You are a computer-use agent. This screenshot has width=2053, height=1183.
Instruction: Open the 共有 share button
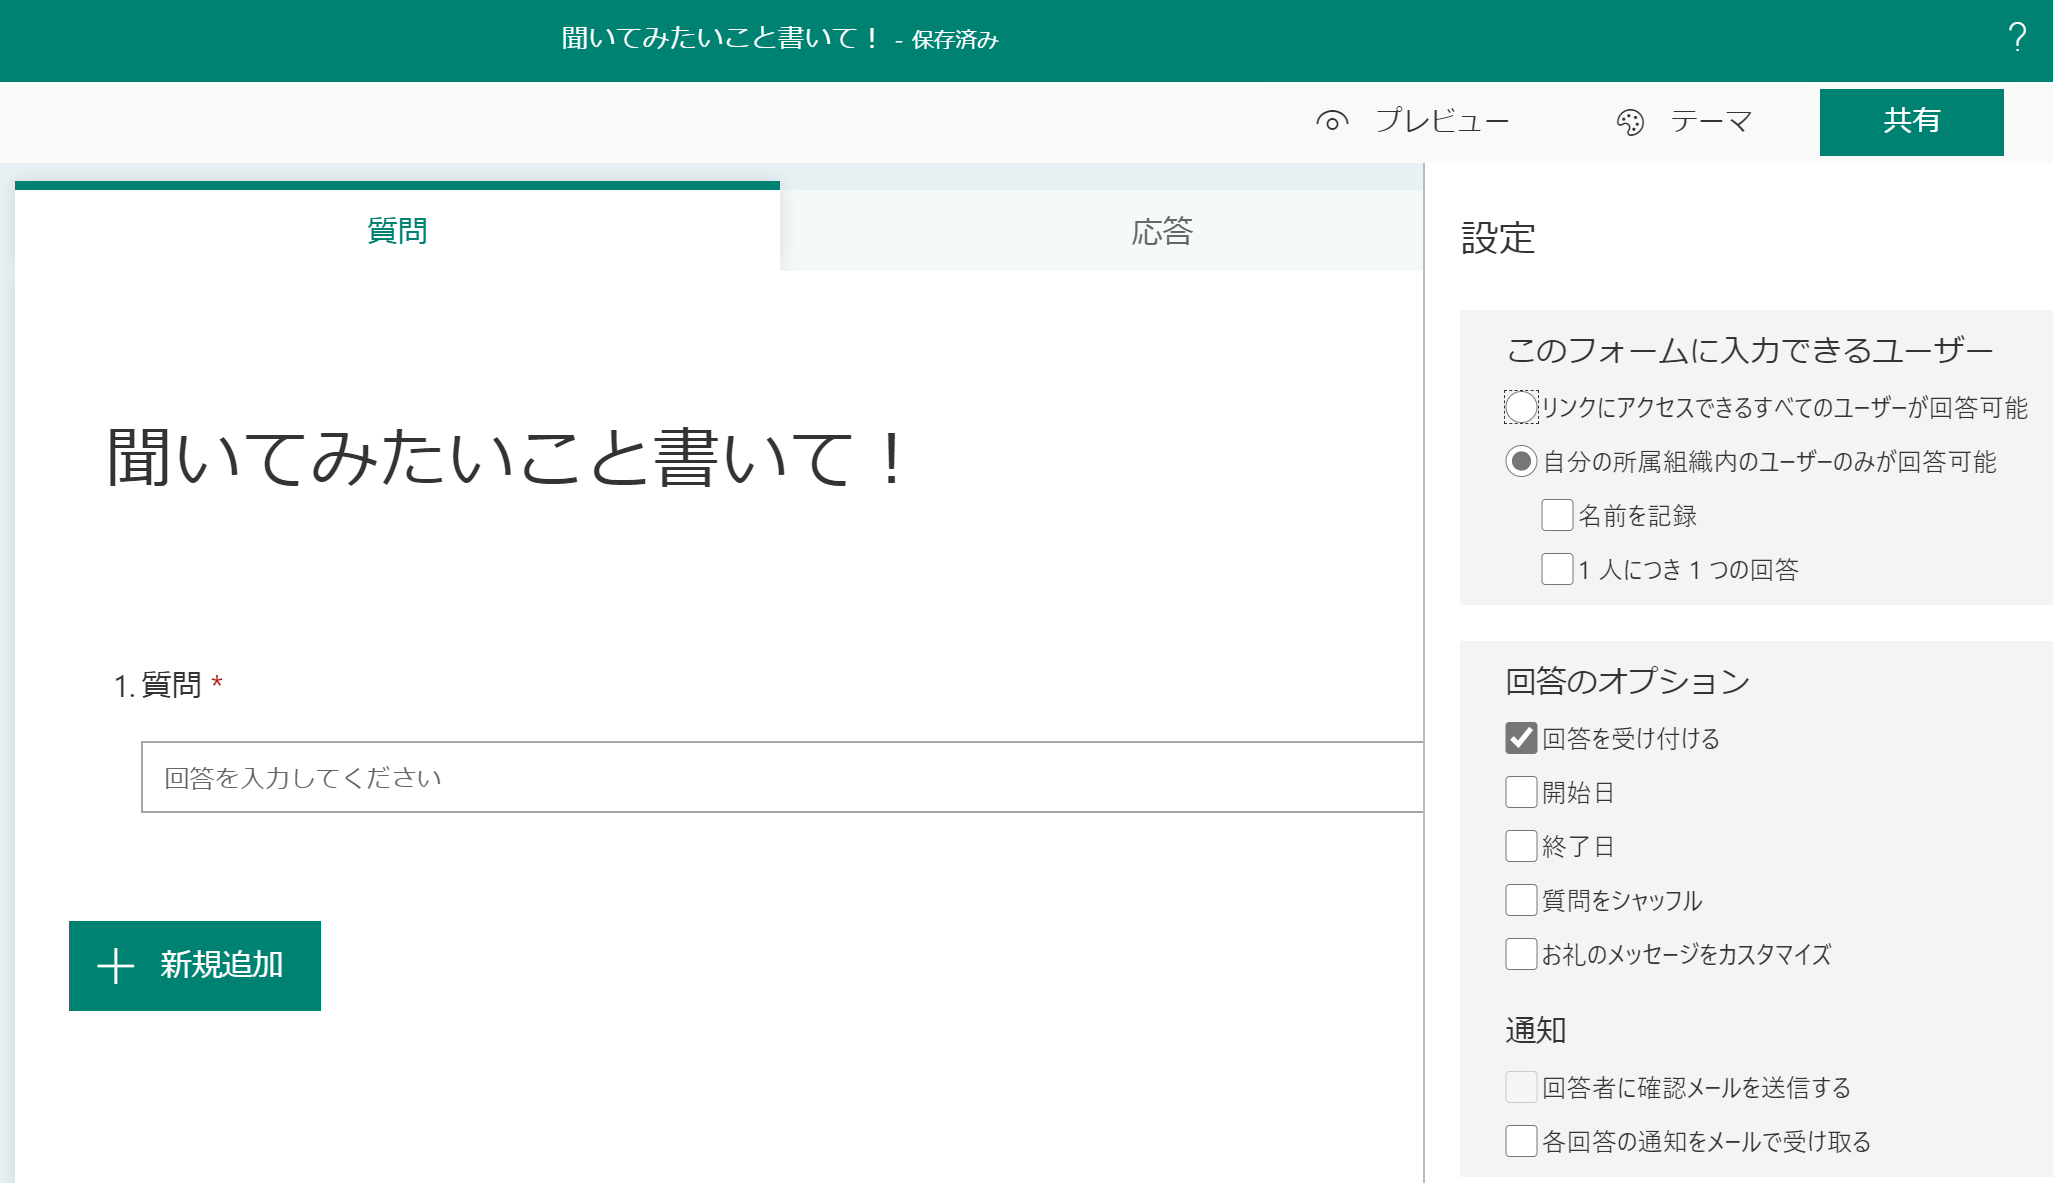(x=1911, y=122)
